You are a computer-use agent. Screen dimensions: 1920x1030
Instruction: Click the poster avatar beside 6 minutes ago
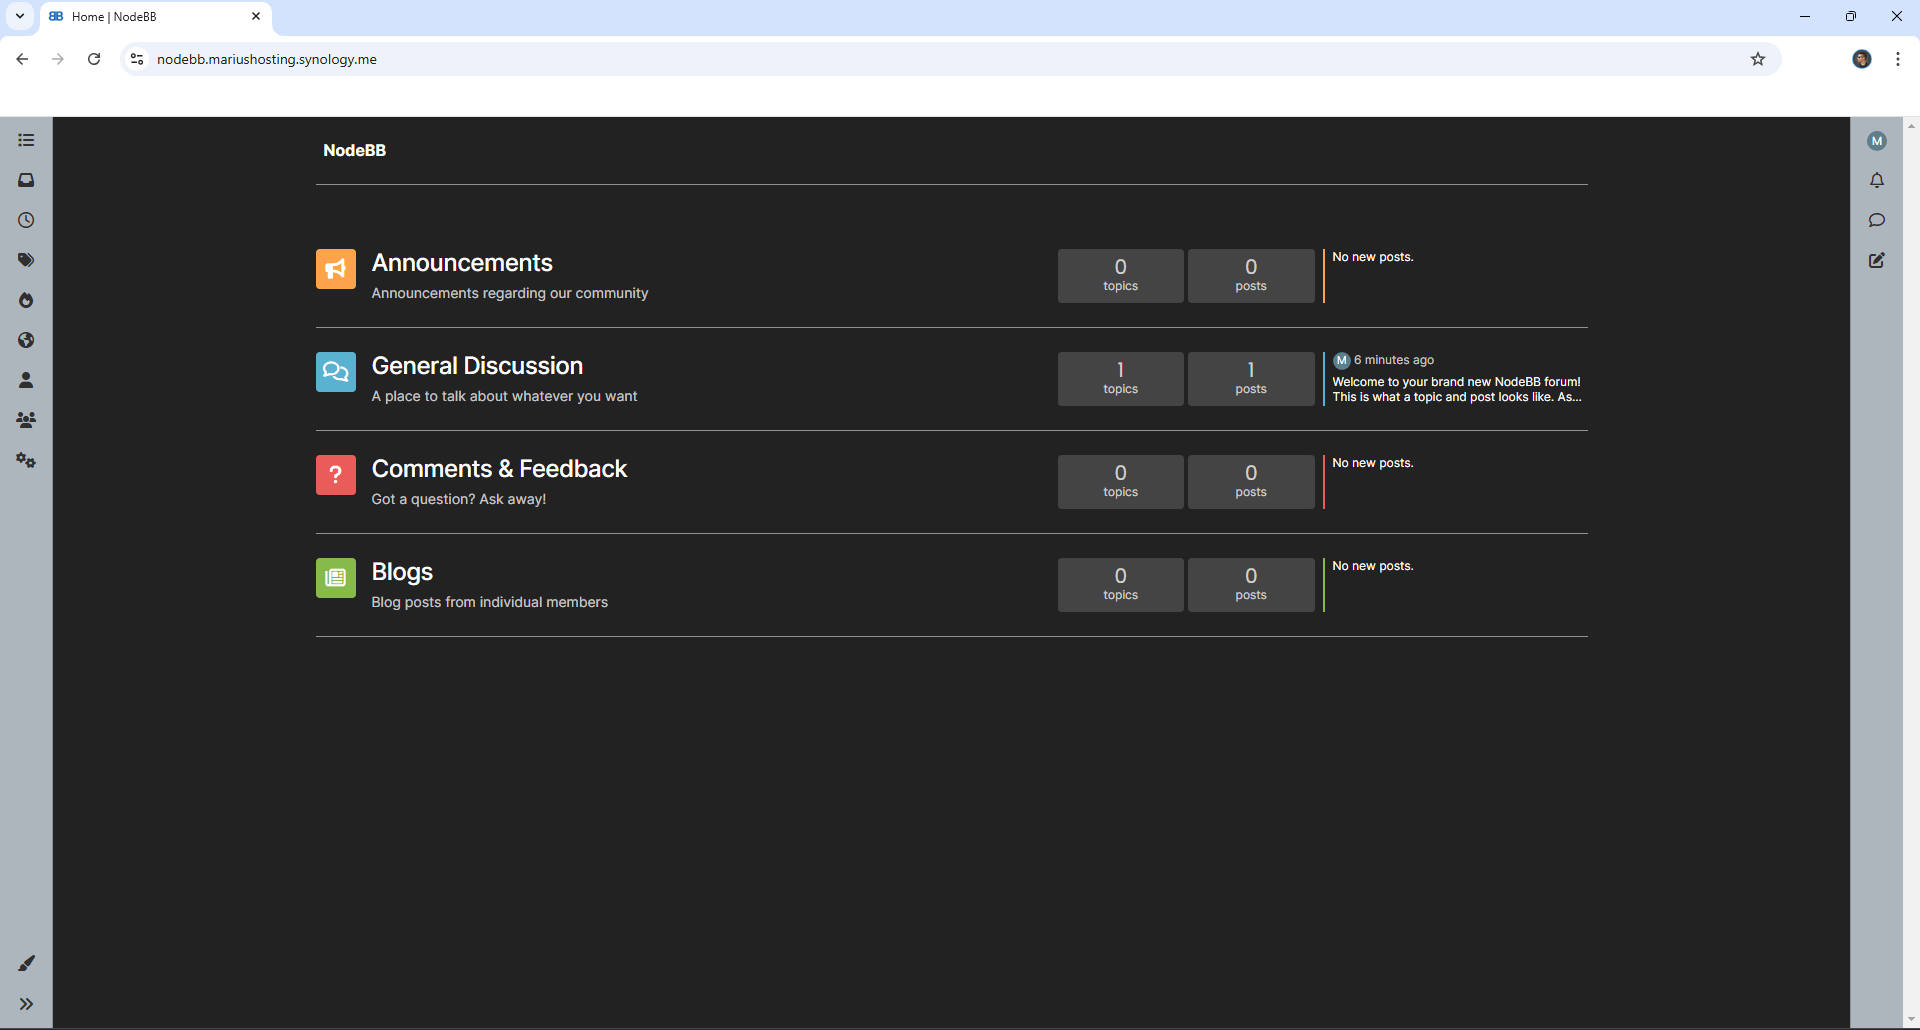click(x=1342, y=360)
